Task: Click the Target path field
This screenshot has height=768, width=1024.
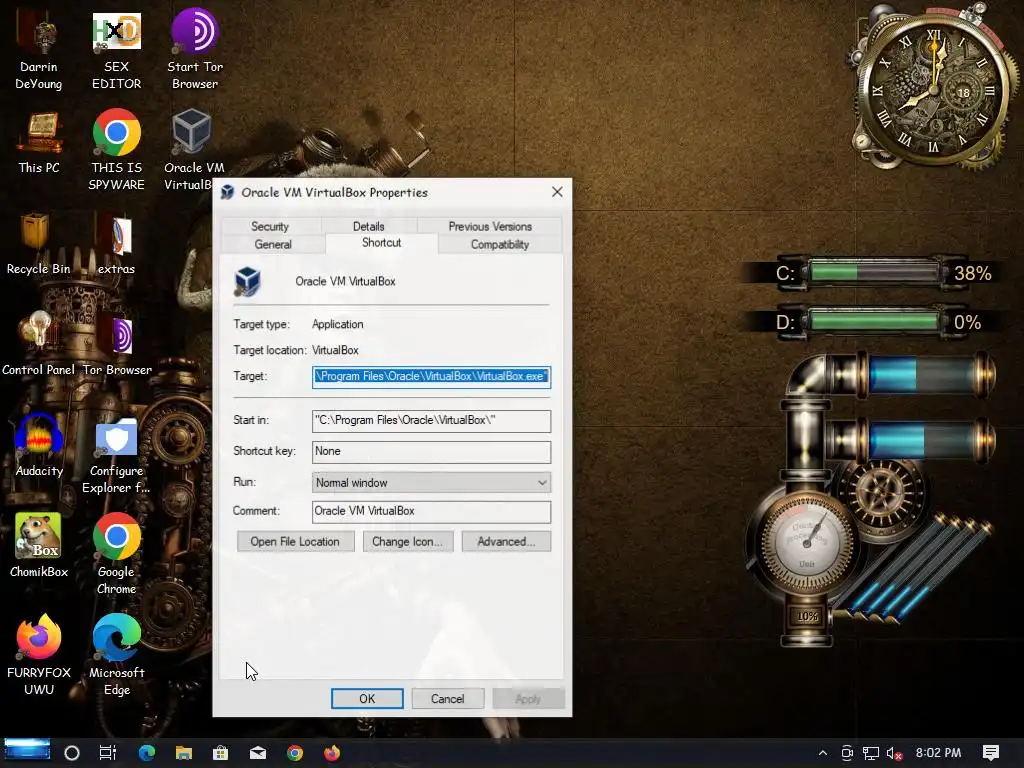Action: [x=431, y=377]
